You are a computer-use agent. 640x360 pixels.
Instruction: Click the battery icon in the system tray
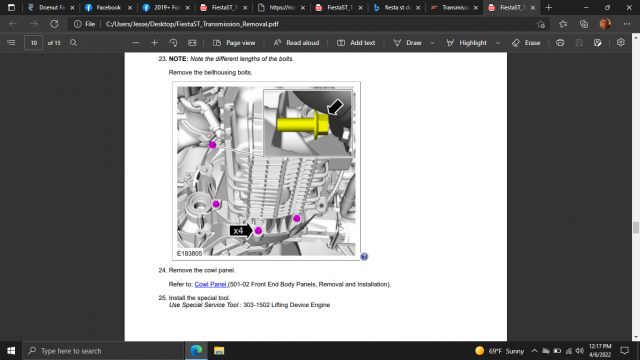point(557,351)
